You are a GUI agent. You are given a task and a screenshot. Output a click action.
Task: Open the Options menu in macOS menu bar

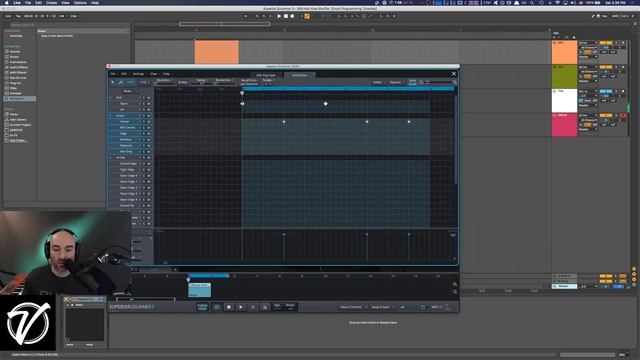[x=80, y=2]
